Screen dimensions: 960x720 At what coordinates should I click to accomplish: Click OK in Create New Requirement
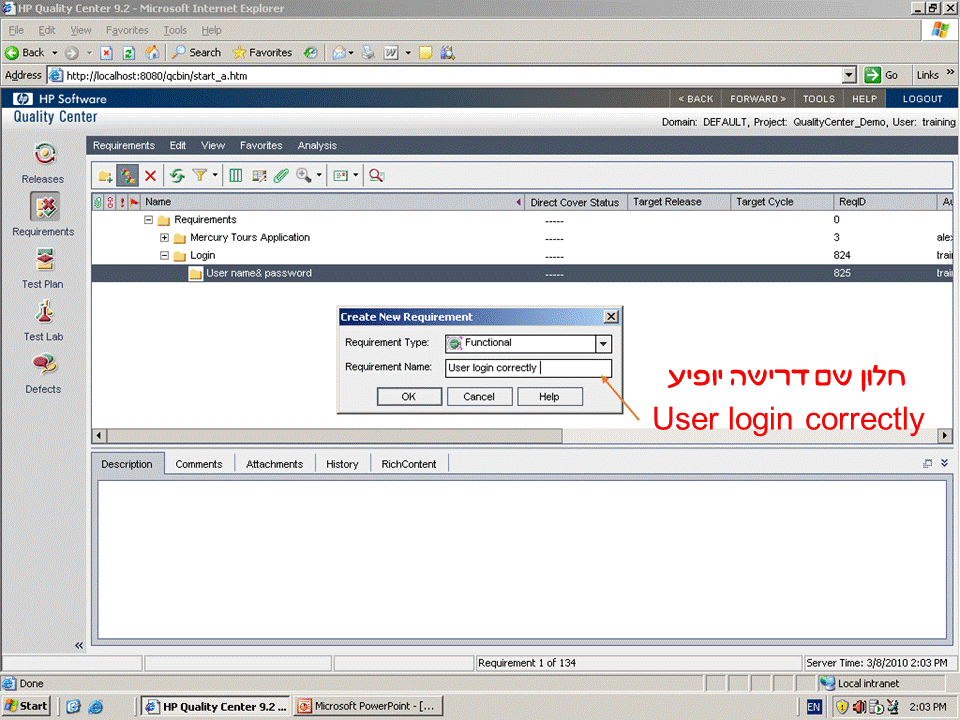[x=409, y=397]
